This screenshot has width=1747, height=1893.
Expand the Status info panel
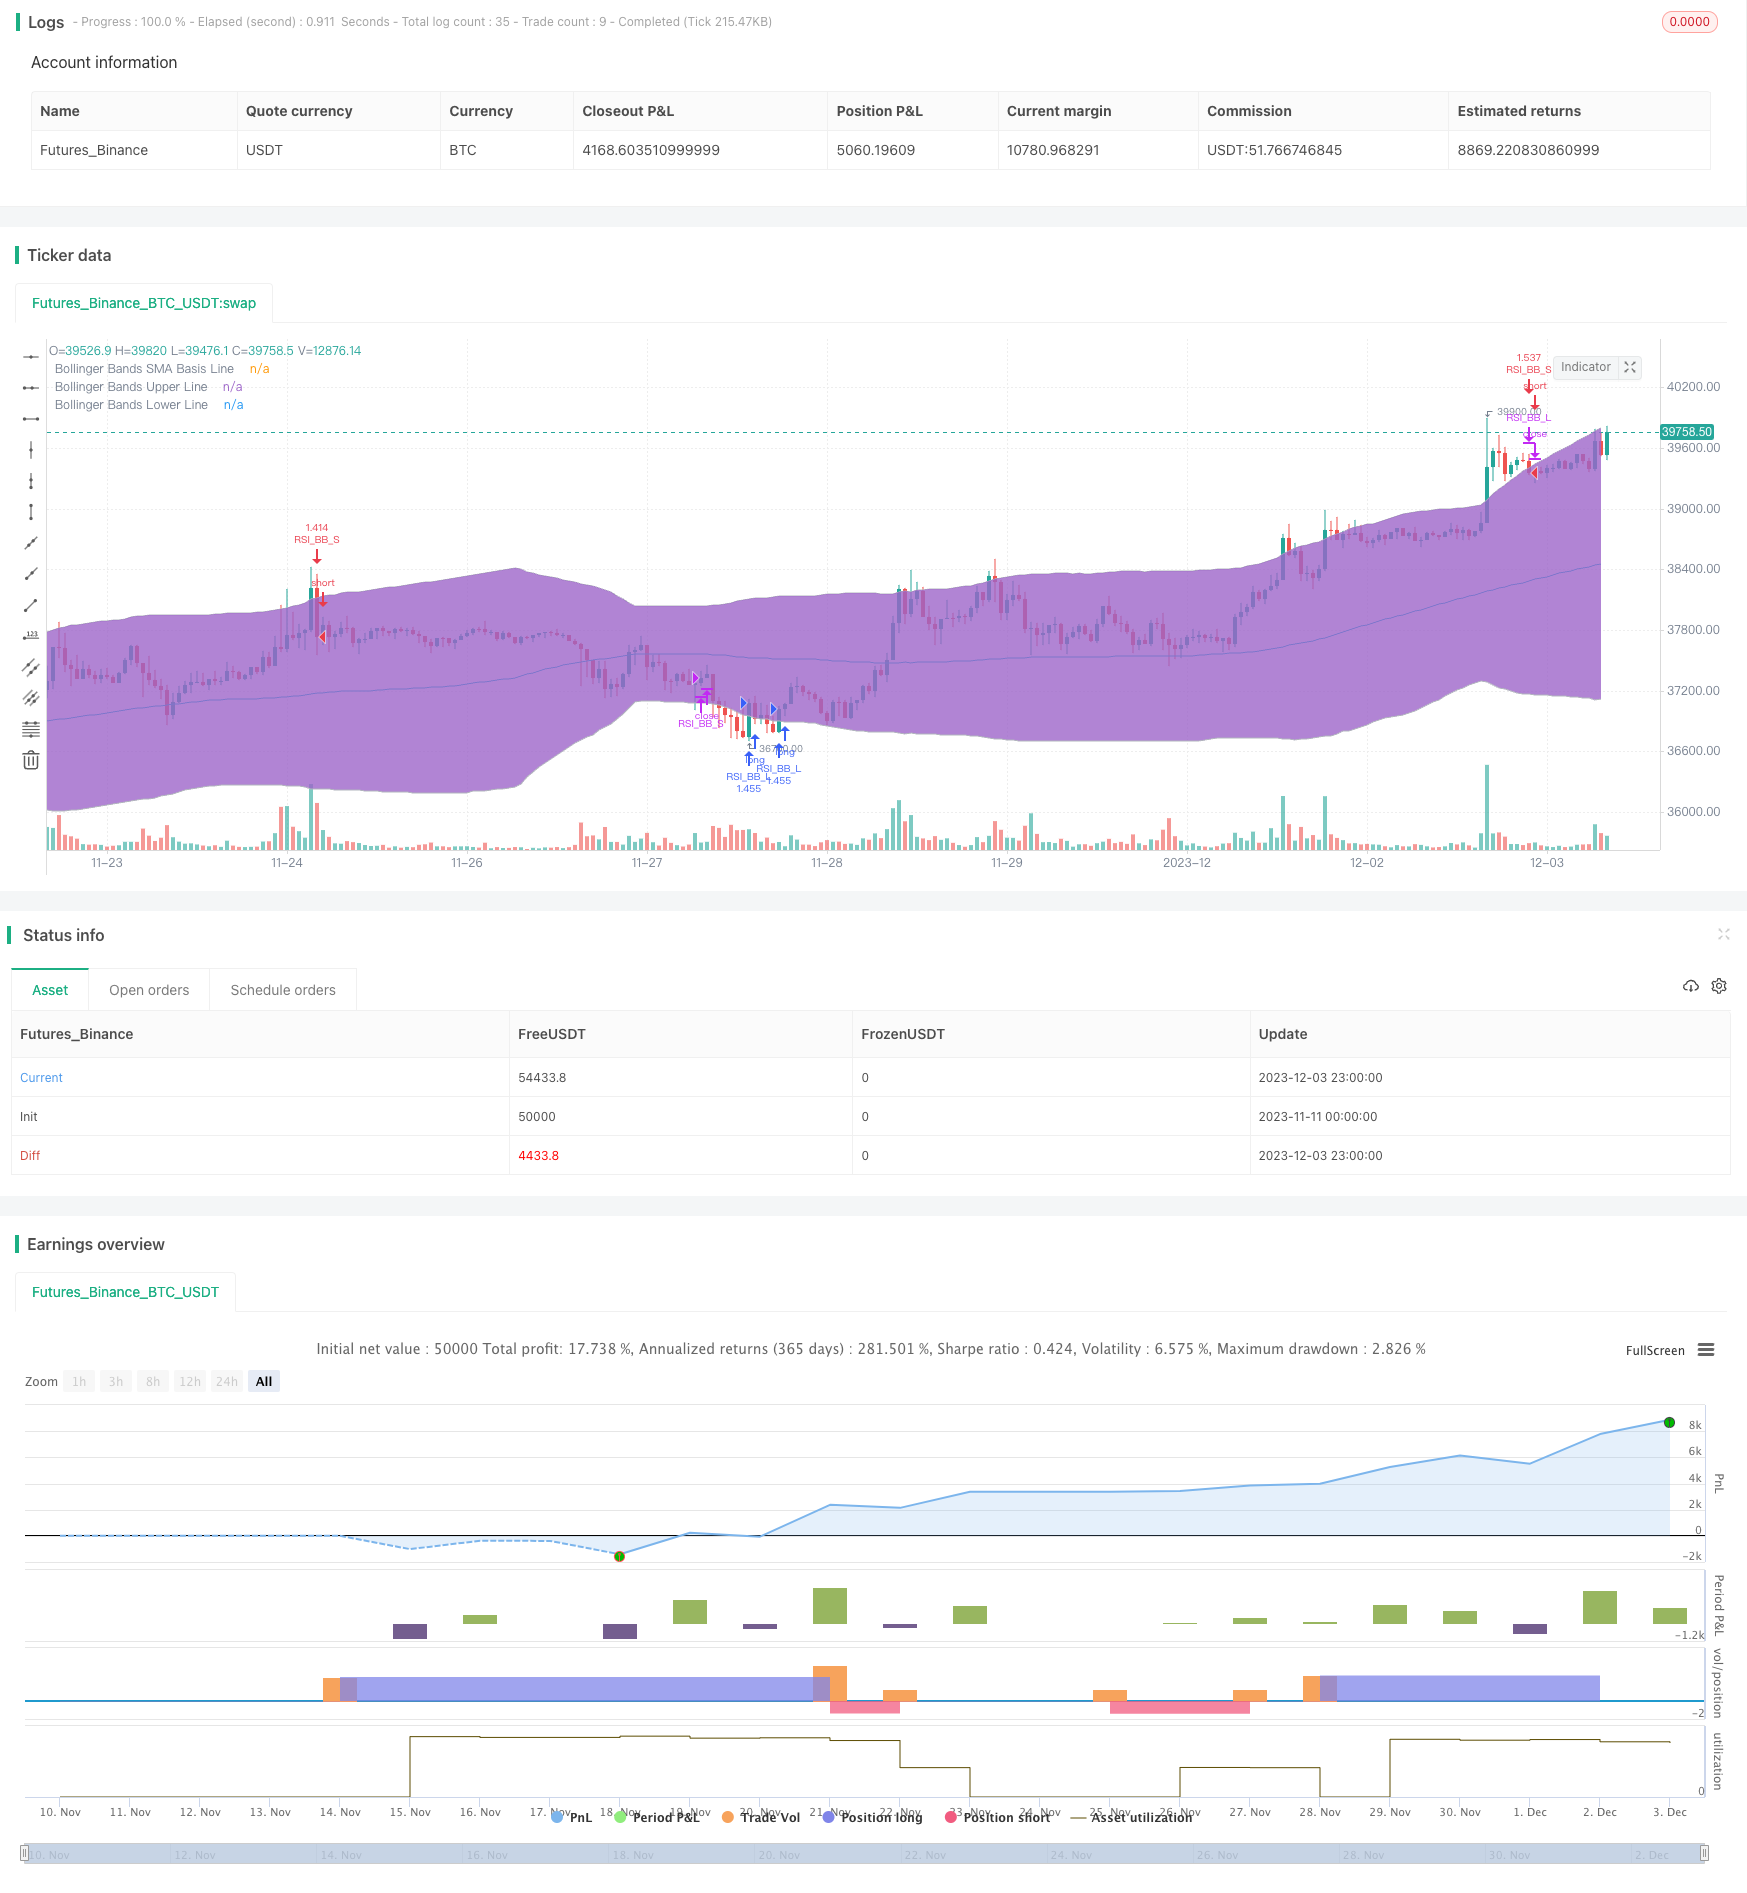[x=1724, y=934]
